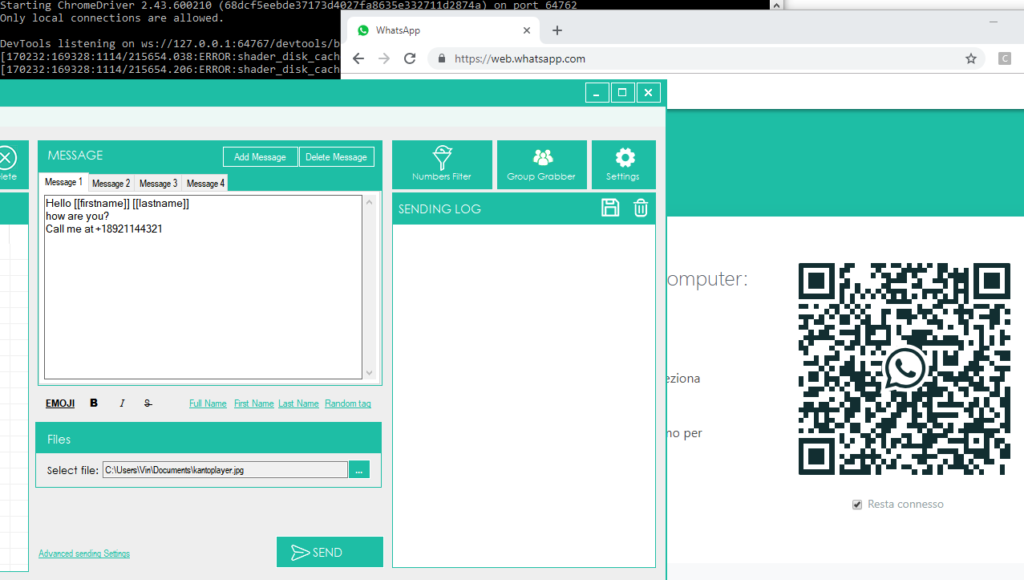
Task: Open the Settings gear panel
Action: click(x=624, y=164)
